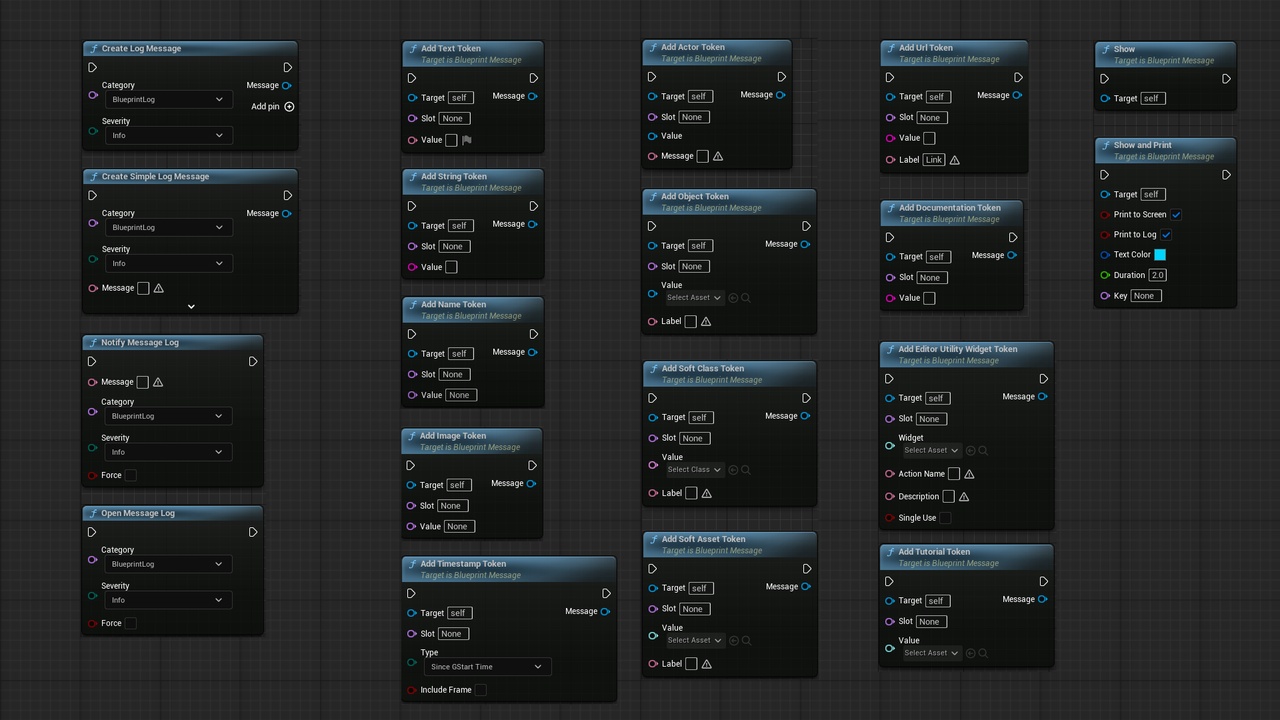Enable Force in Open Message Log
1280x720 pixels.
coord(130,624)
